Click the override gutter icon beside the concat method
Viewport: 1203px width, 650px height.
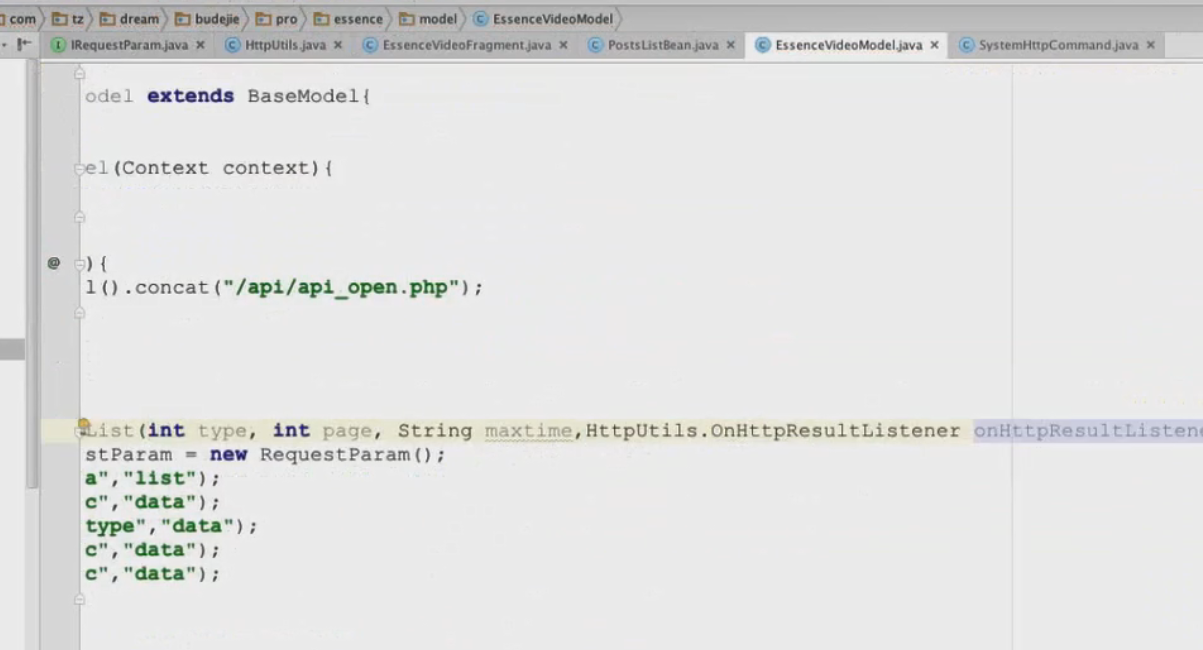[x=54, y=263]
